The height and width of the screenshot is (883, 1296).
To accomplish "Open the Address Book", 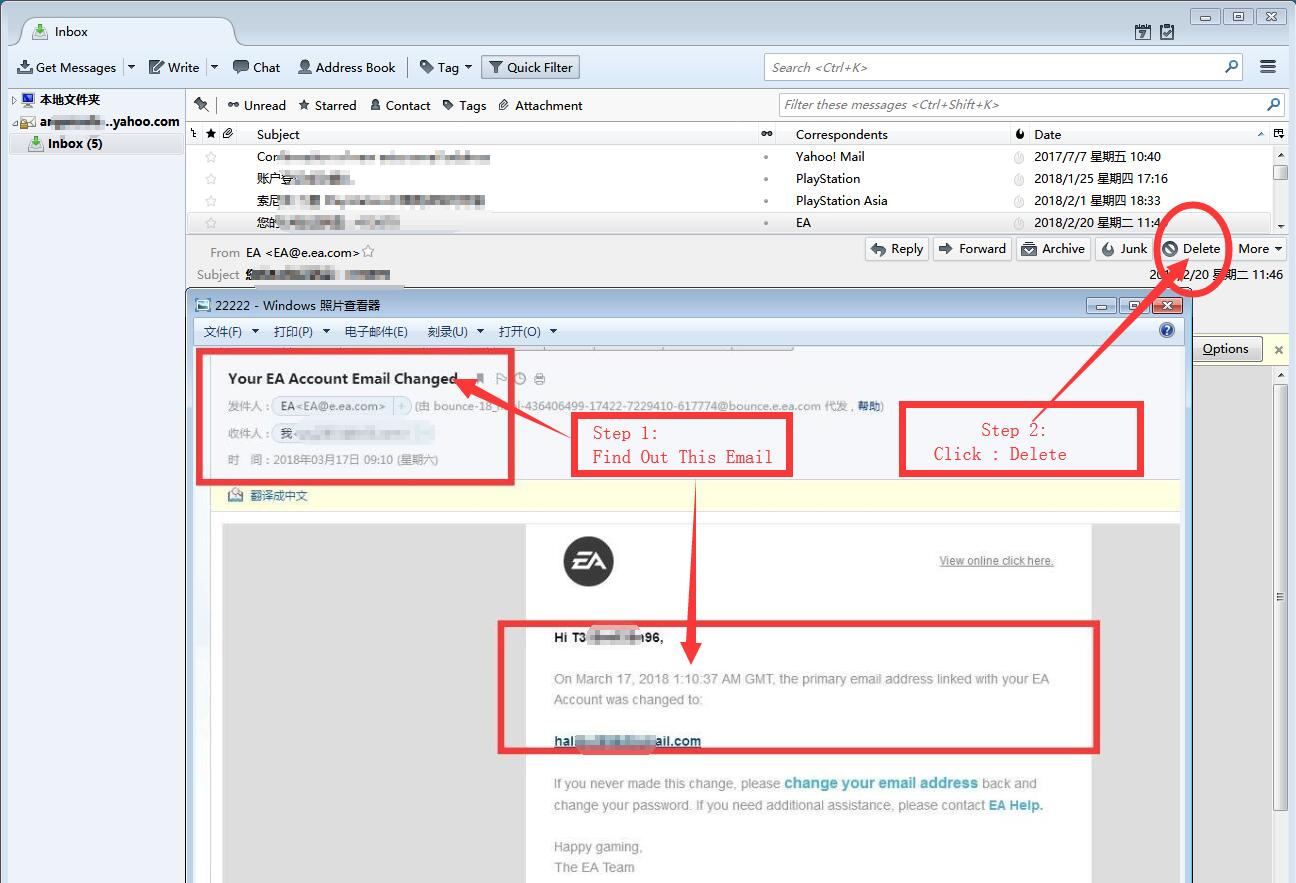I will point(346,67).
